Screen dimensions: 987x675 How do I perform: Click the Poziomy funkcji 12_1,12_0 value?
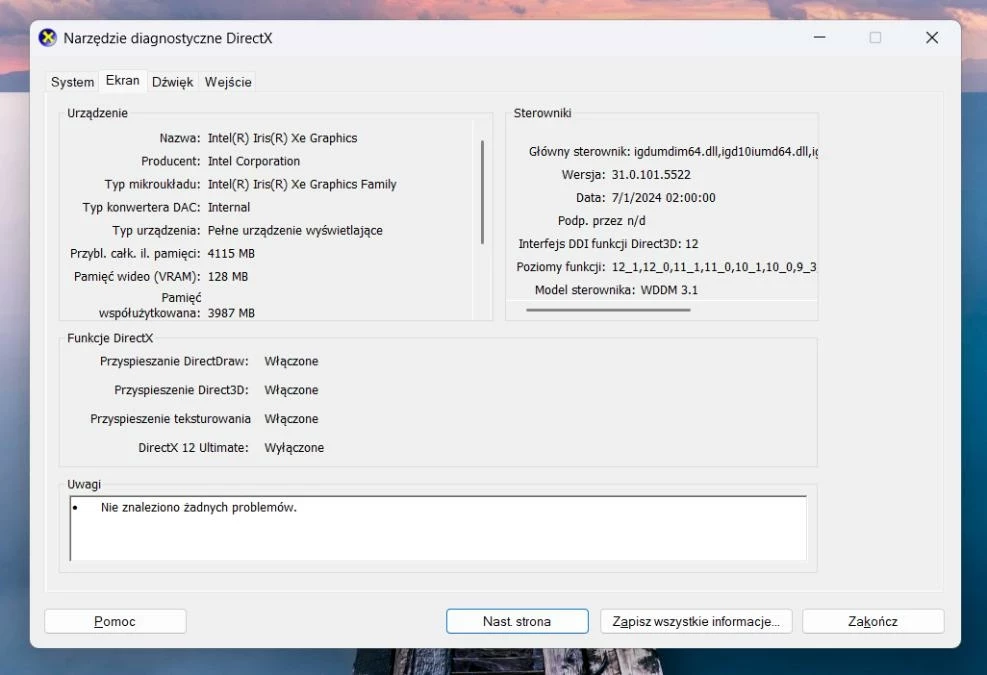pos(714,267)
